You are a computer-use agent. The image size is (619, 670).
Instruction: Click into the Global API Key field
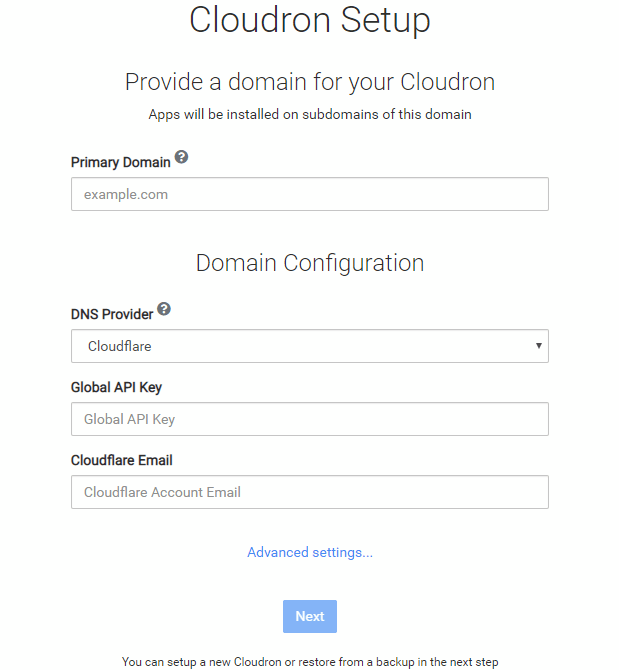coord(310,419)
